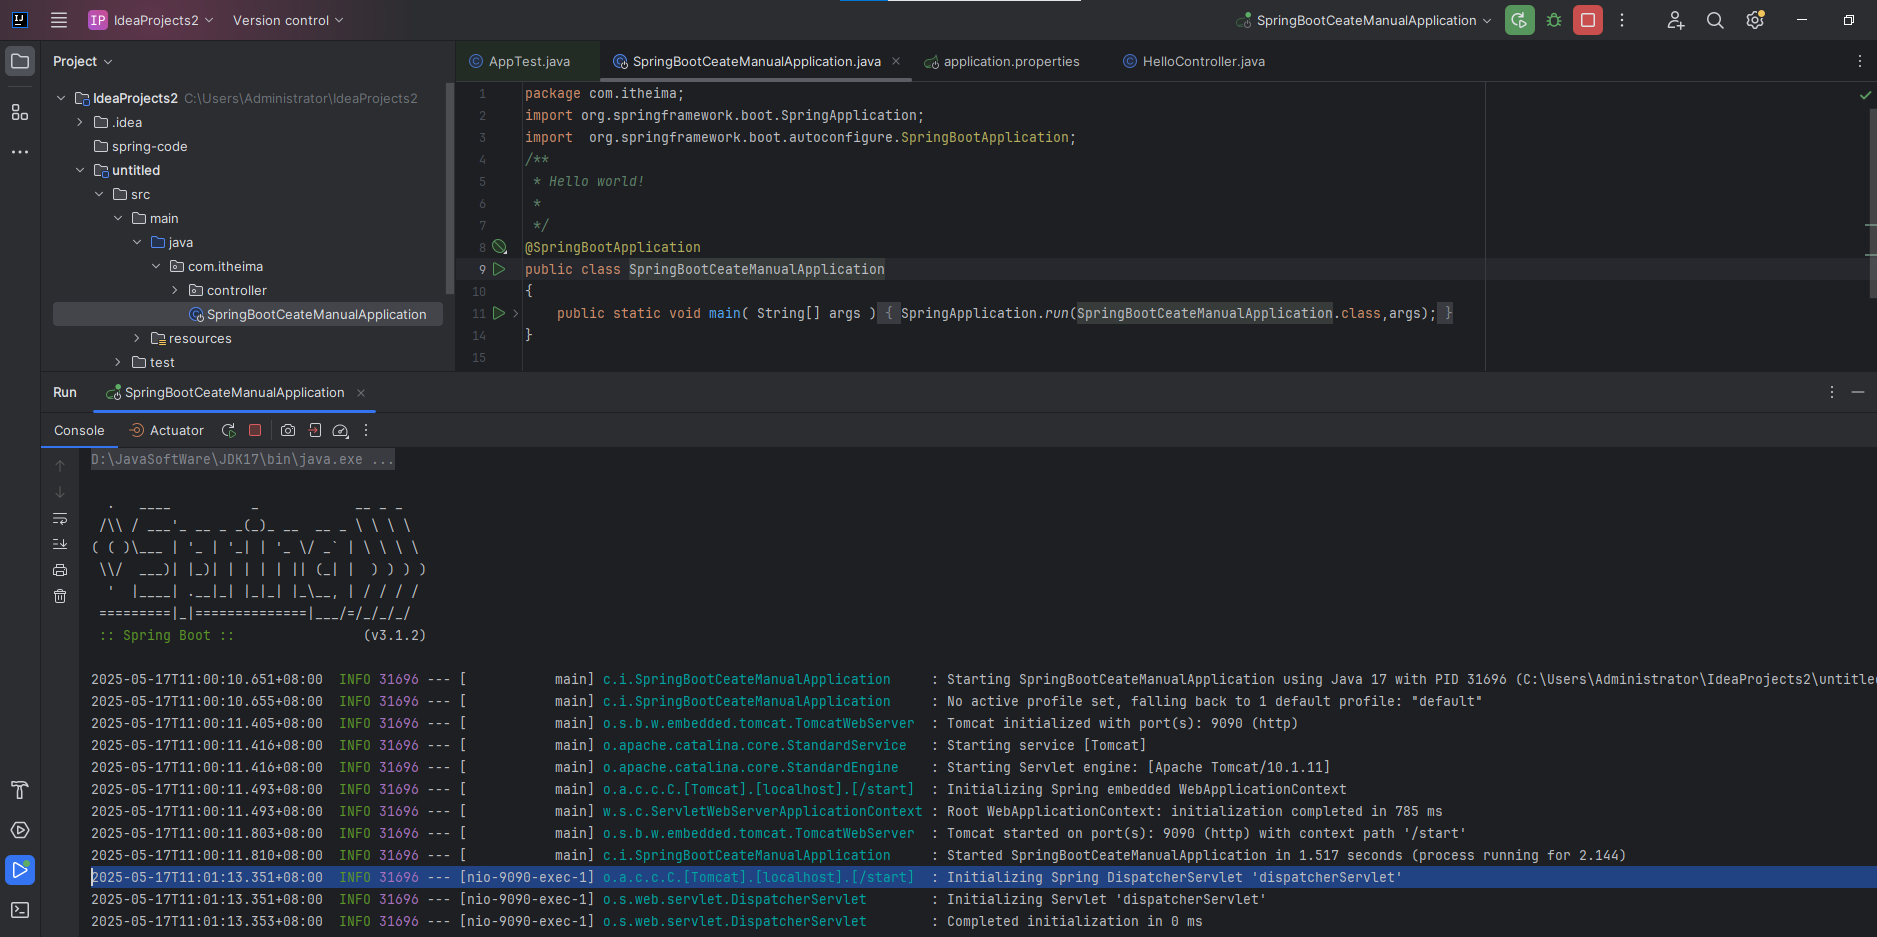Viewport: 1877px width, 937px height.
Task: Open Code With Me add-user icon
Action: coord(1676,20)
